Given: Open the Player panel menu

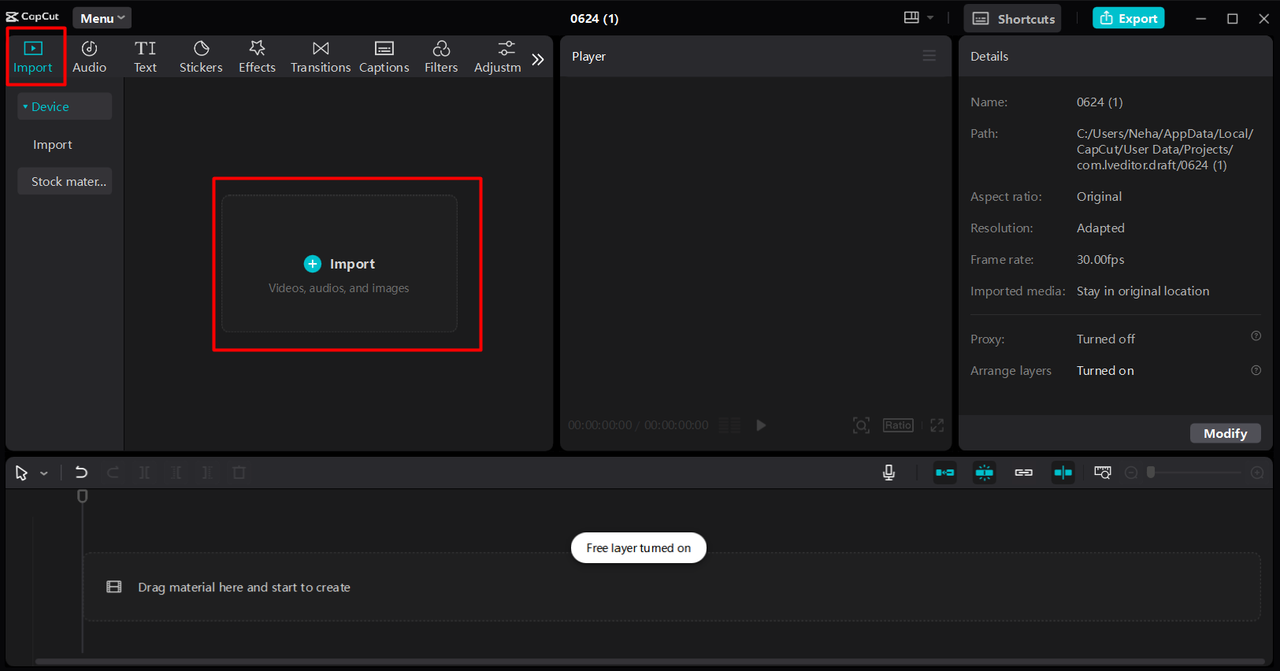Looking at the screenshot, I should [x=929, y=56].
